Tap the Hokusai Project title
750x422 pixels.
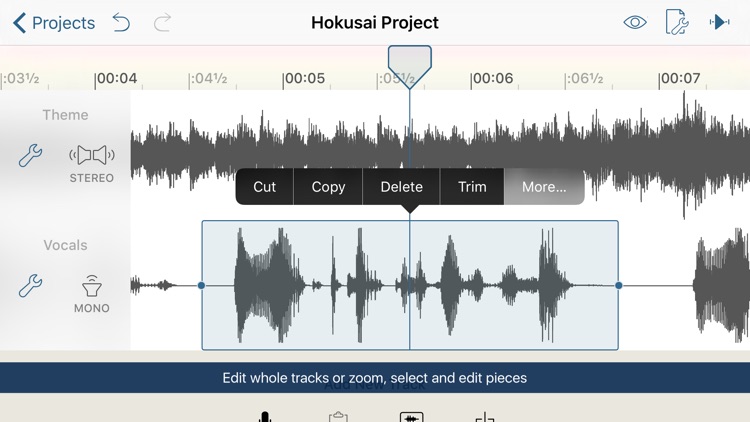pos(375,22)
